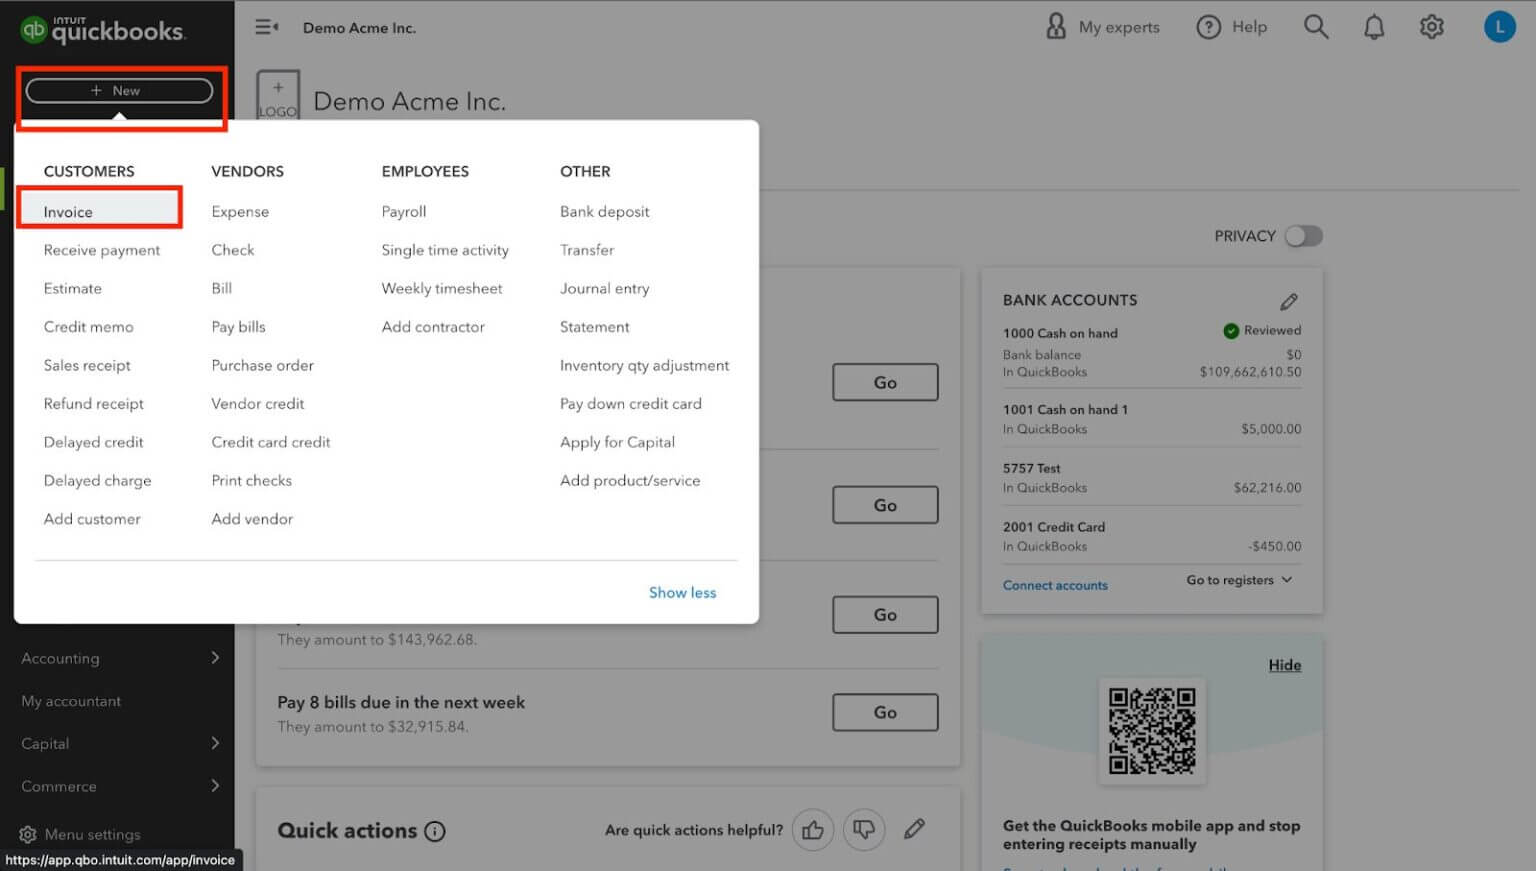Edit Bank Accounts using the pencil icon

pyautogui.click(x=1289, y=300)
